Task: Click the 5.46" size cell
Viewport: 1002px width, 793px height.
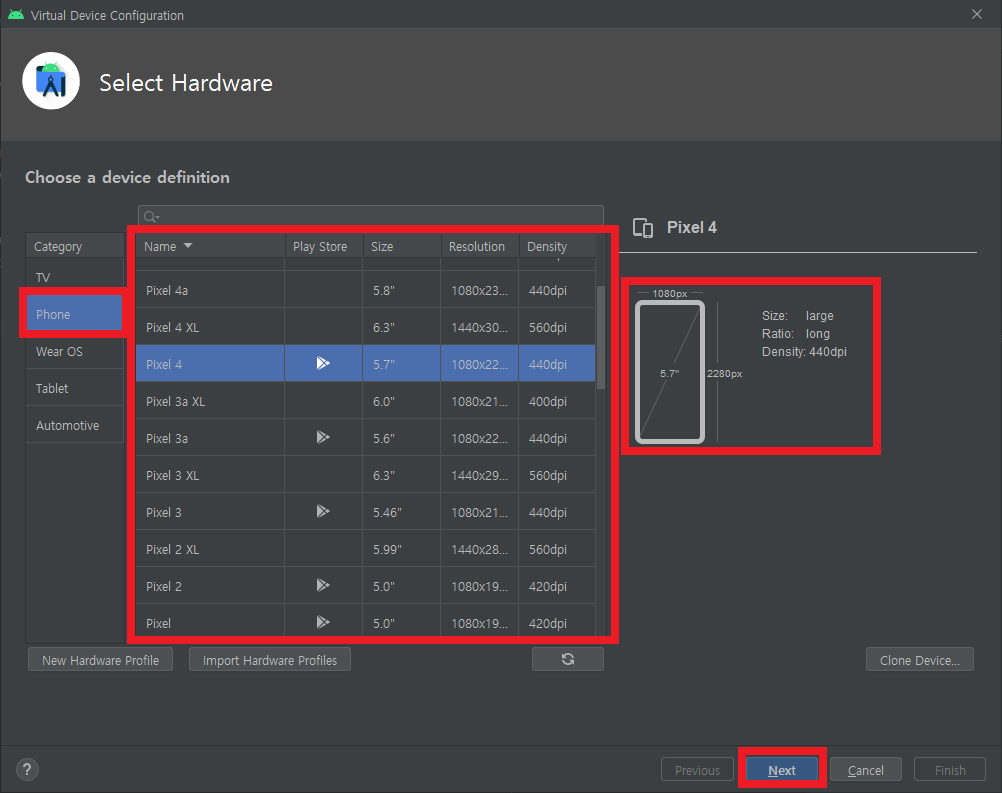Action: click(x=401, y=512)
